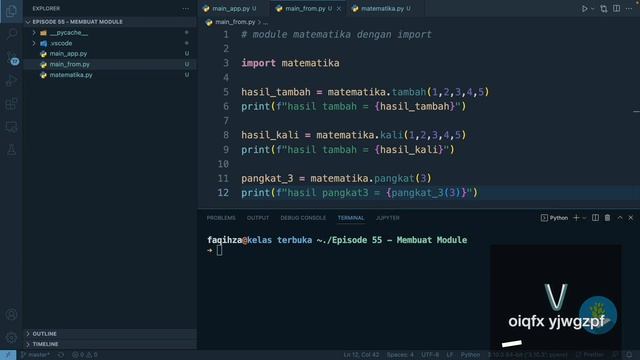Open the OUTPUT panel tab
Image resolution: width=640 pixels, height=360 pixels.
tap(258, 218)
